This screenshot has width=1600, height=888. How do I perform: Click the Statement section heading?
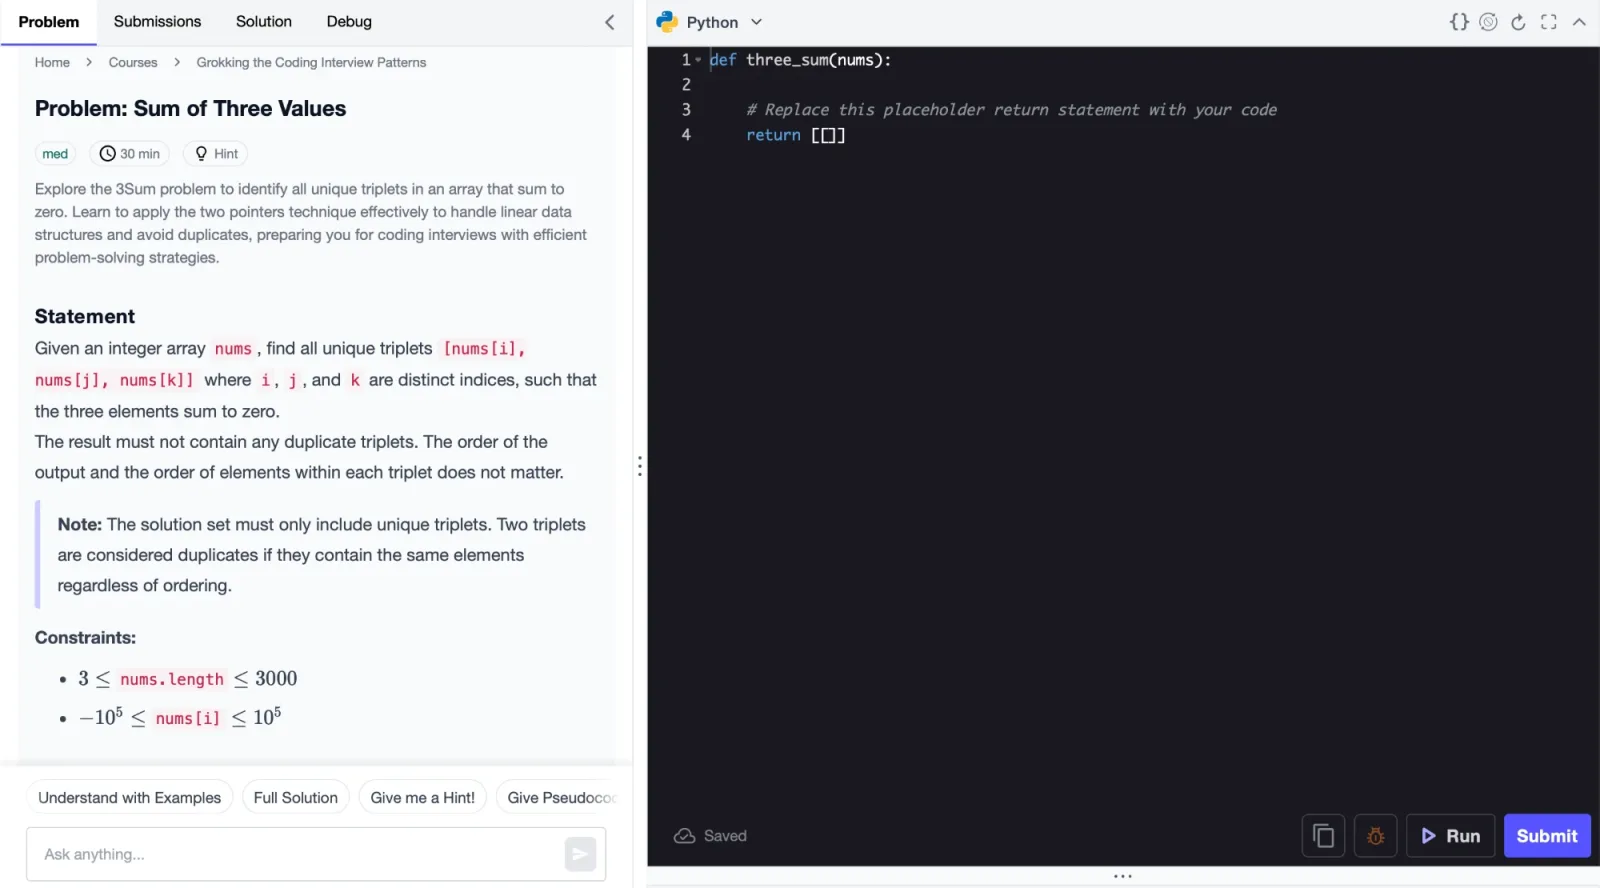[85, 317]
